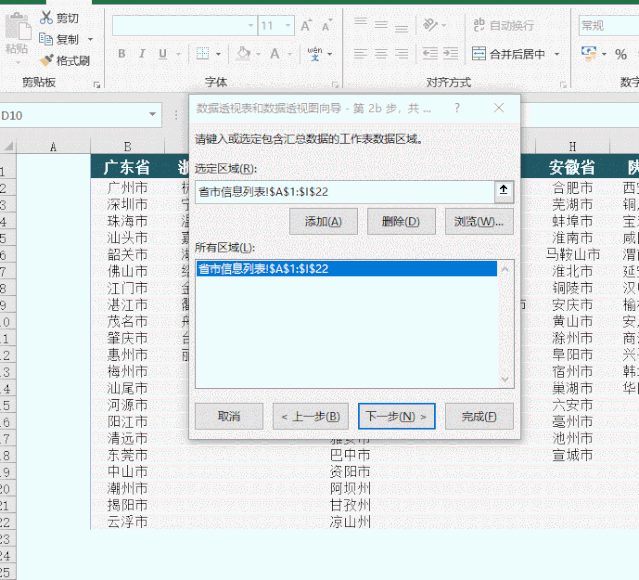Image resolution: width=639 pixels, height=580 pixels.
Task: Click the Copy (复制) icon
Action: [46, 39]
